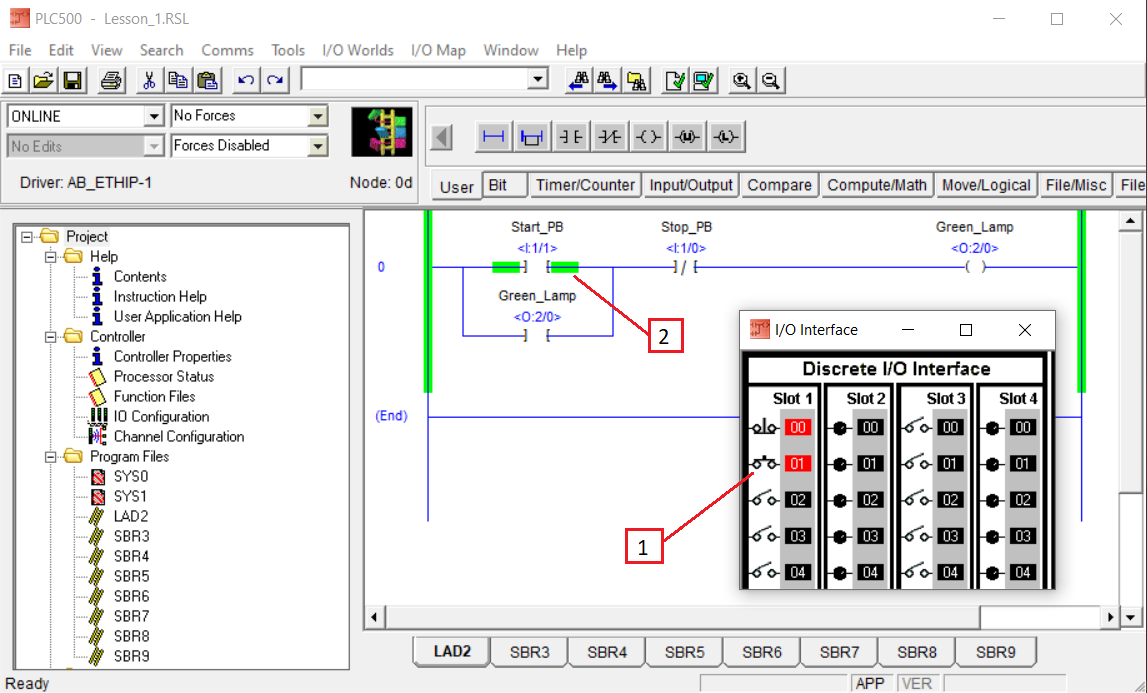The image size is (1147, 693).
Task: Select the SBR3 program file tab
Action: pos(530,652)
